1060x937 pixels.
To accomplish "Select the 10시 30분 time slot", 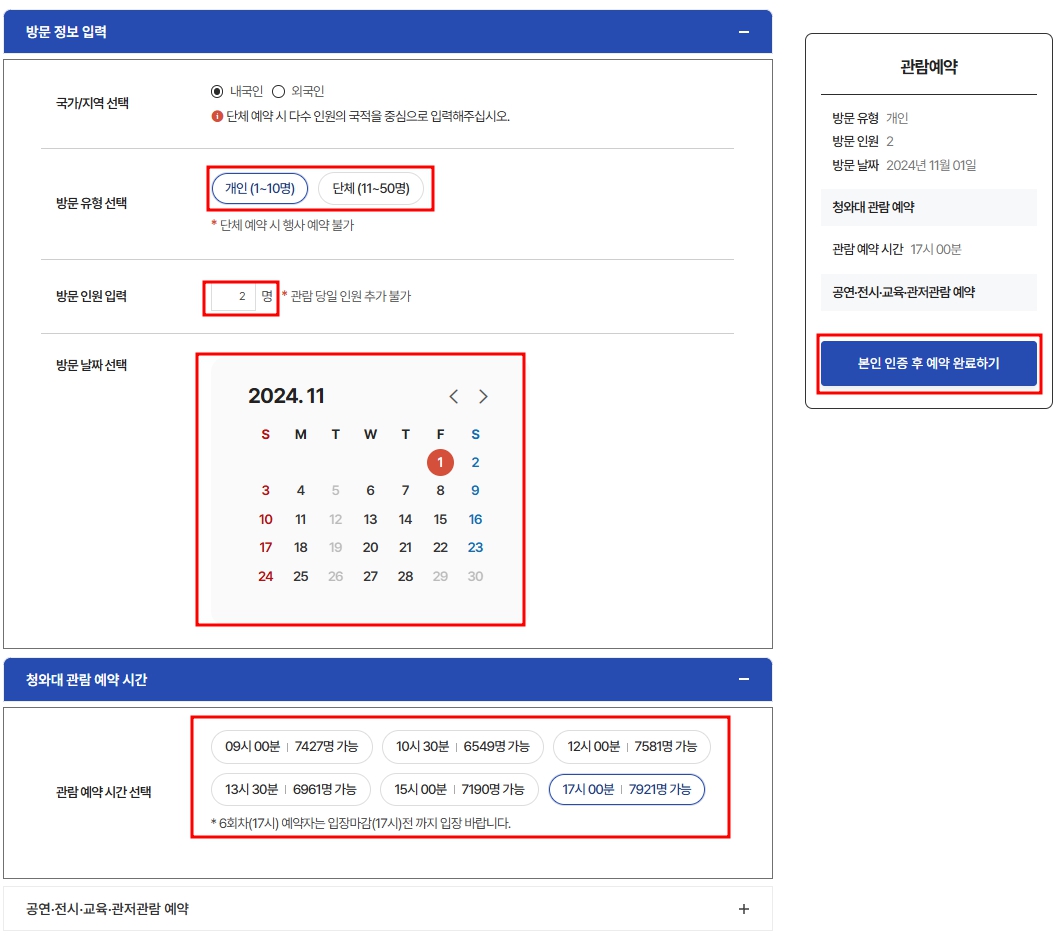I will coord(462,746).
